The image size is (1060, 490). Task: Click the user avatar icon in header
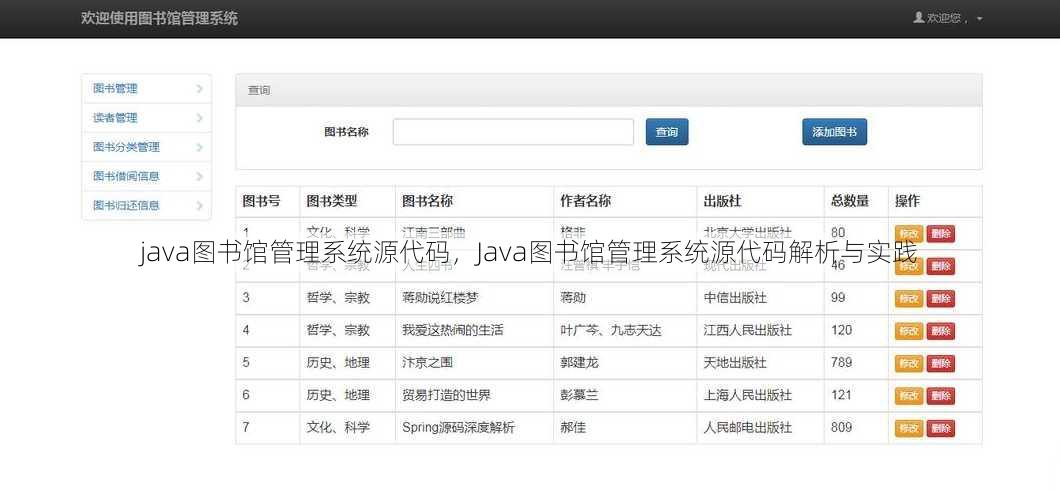(919, 18)
